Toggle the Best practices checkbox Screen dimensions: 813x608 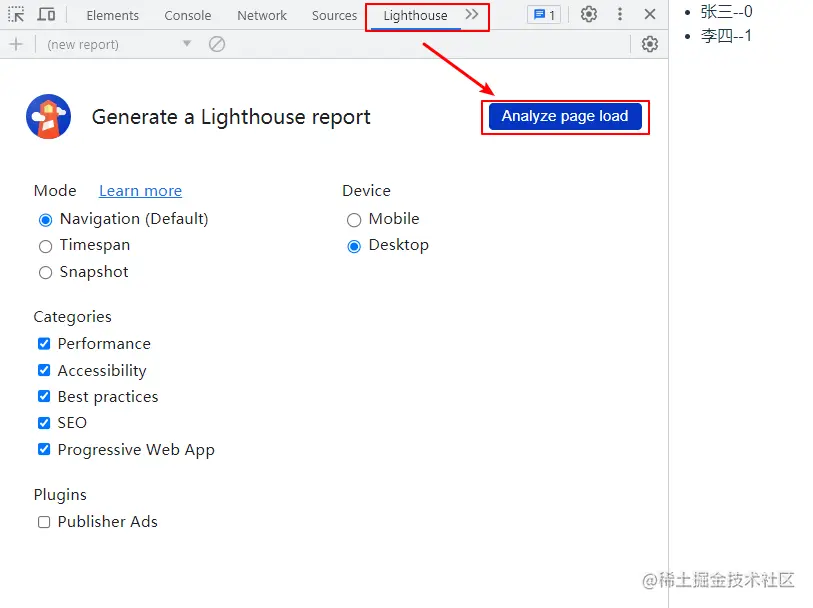coord(44,397)
